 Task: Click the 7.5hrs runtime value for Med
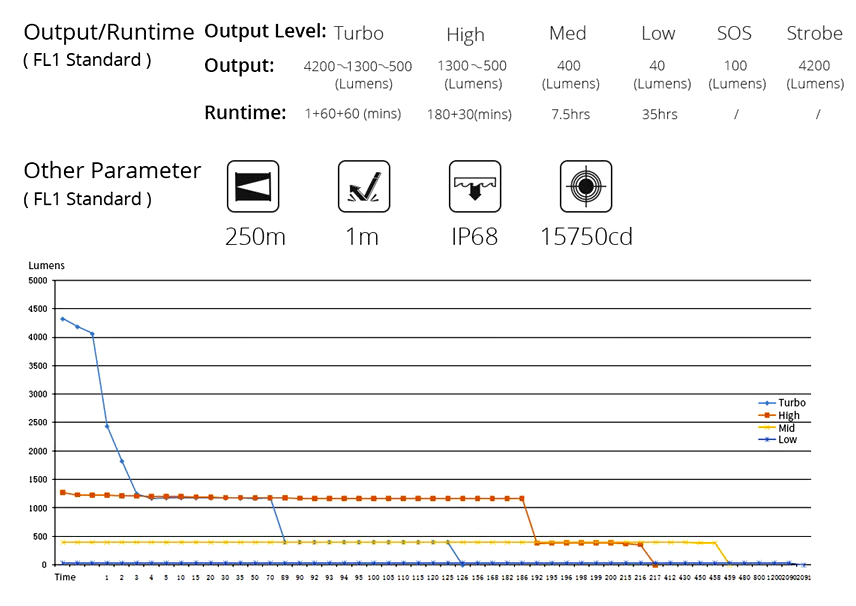(570, 114)
